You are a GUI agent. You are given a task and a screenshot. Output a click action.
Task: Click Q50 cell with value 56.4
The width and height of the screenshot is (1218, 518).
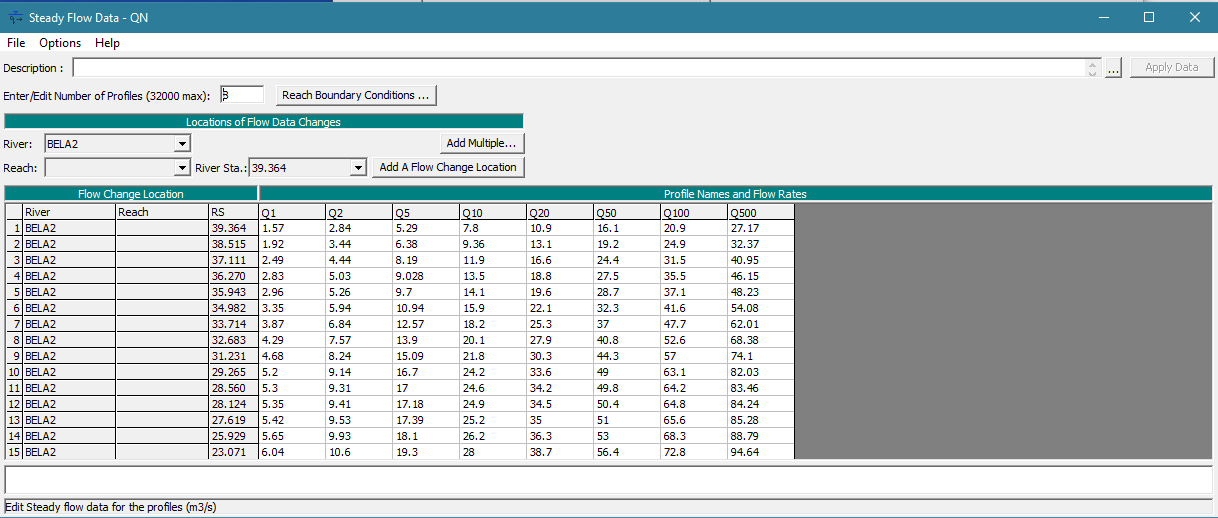(626, 452)
